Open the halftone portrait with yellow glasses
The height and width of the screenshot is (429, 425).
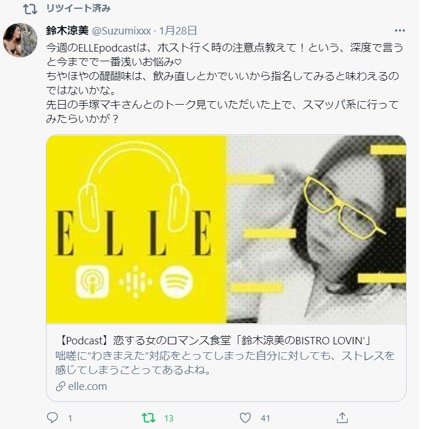[316, 229]
